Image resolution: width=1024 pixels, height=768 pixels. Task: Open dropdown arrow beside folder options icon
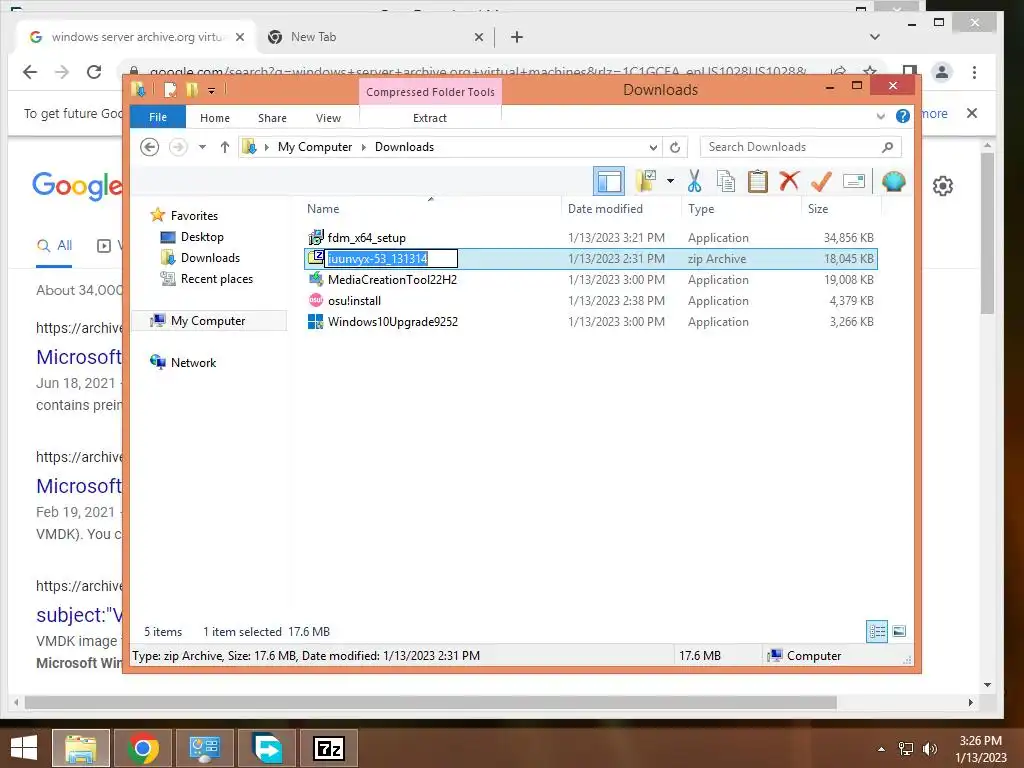point(670,181)
